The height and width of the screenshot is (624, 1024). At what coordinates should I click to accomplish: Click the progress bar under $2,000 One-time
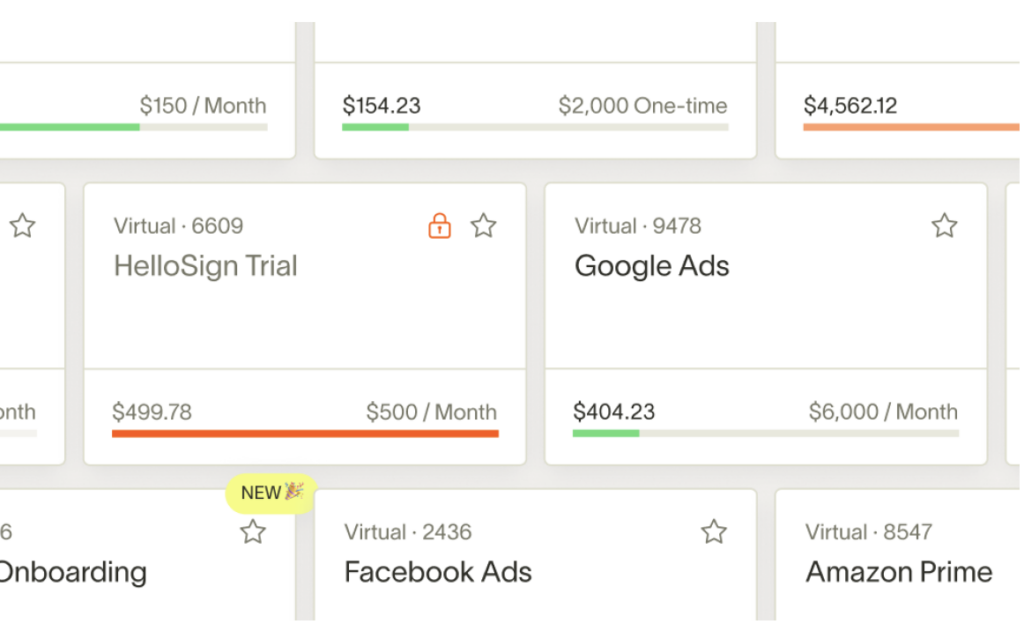(x=536, y=127)
